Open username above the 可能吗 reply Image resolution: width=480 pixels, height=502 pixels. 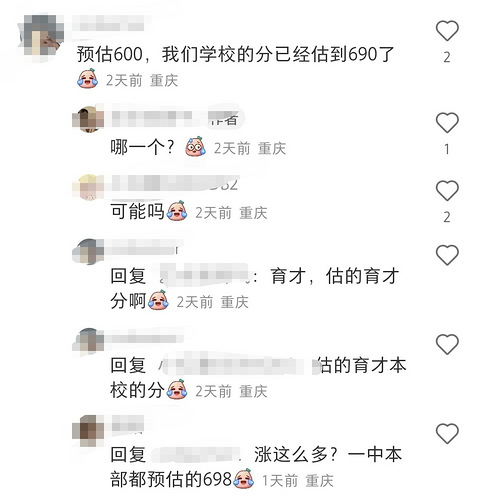click(x=175, y=184)
